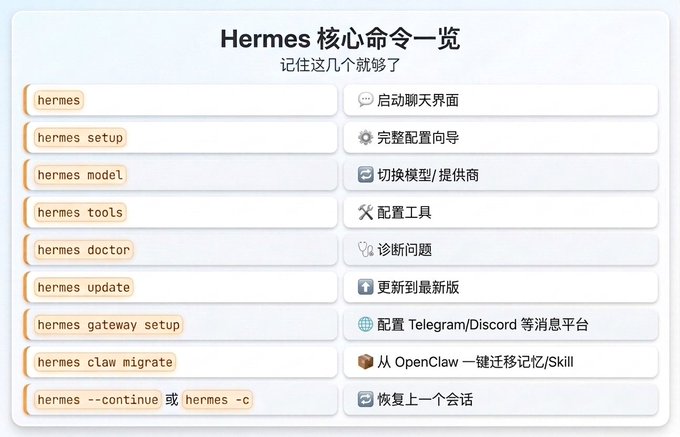Click the 'hermes --continue' code chip
Screen dimensions: 680x437
coord(97,400)
